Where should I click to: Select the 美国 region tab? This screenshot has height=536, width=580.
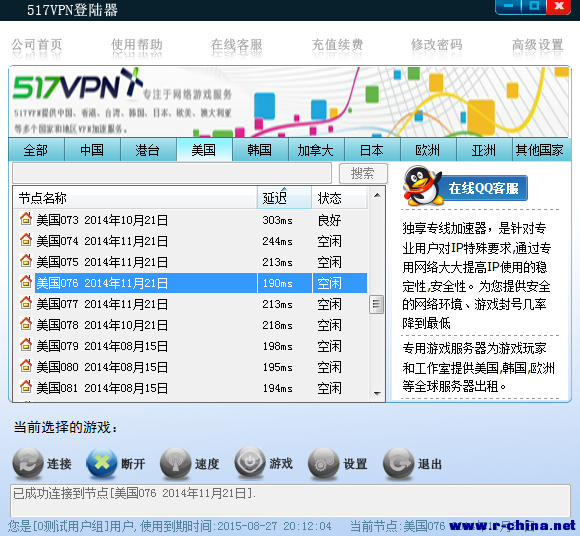[x=204, y=150]
